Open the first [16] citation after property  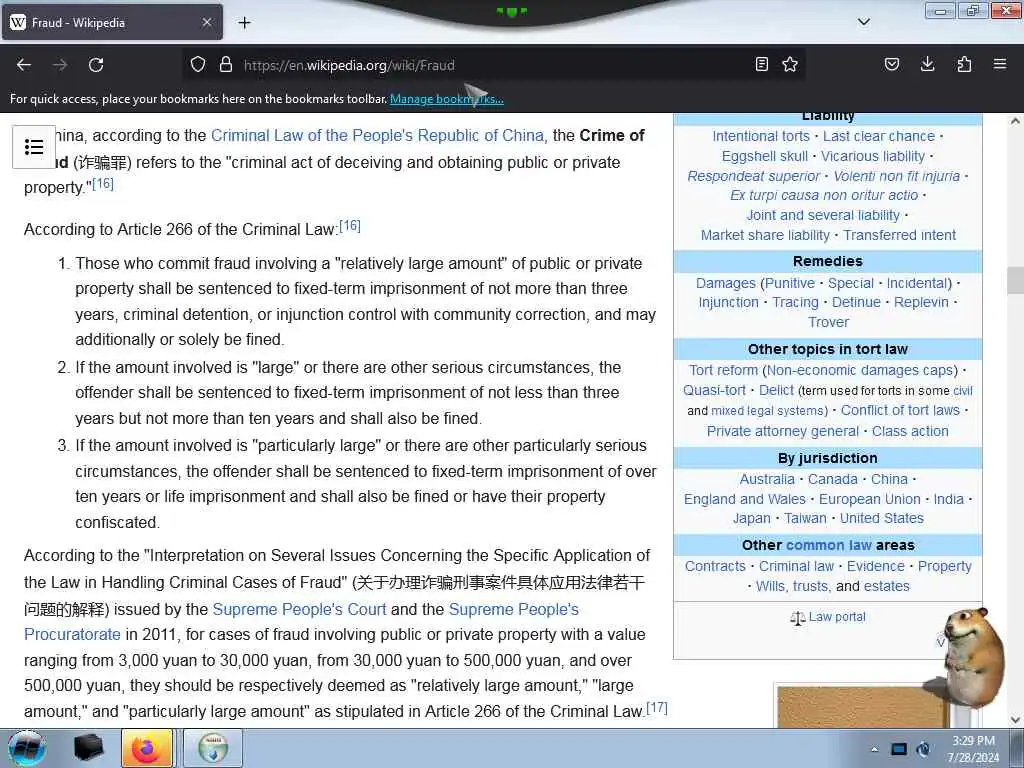(103, 184)
